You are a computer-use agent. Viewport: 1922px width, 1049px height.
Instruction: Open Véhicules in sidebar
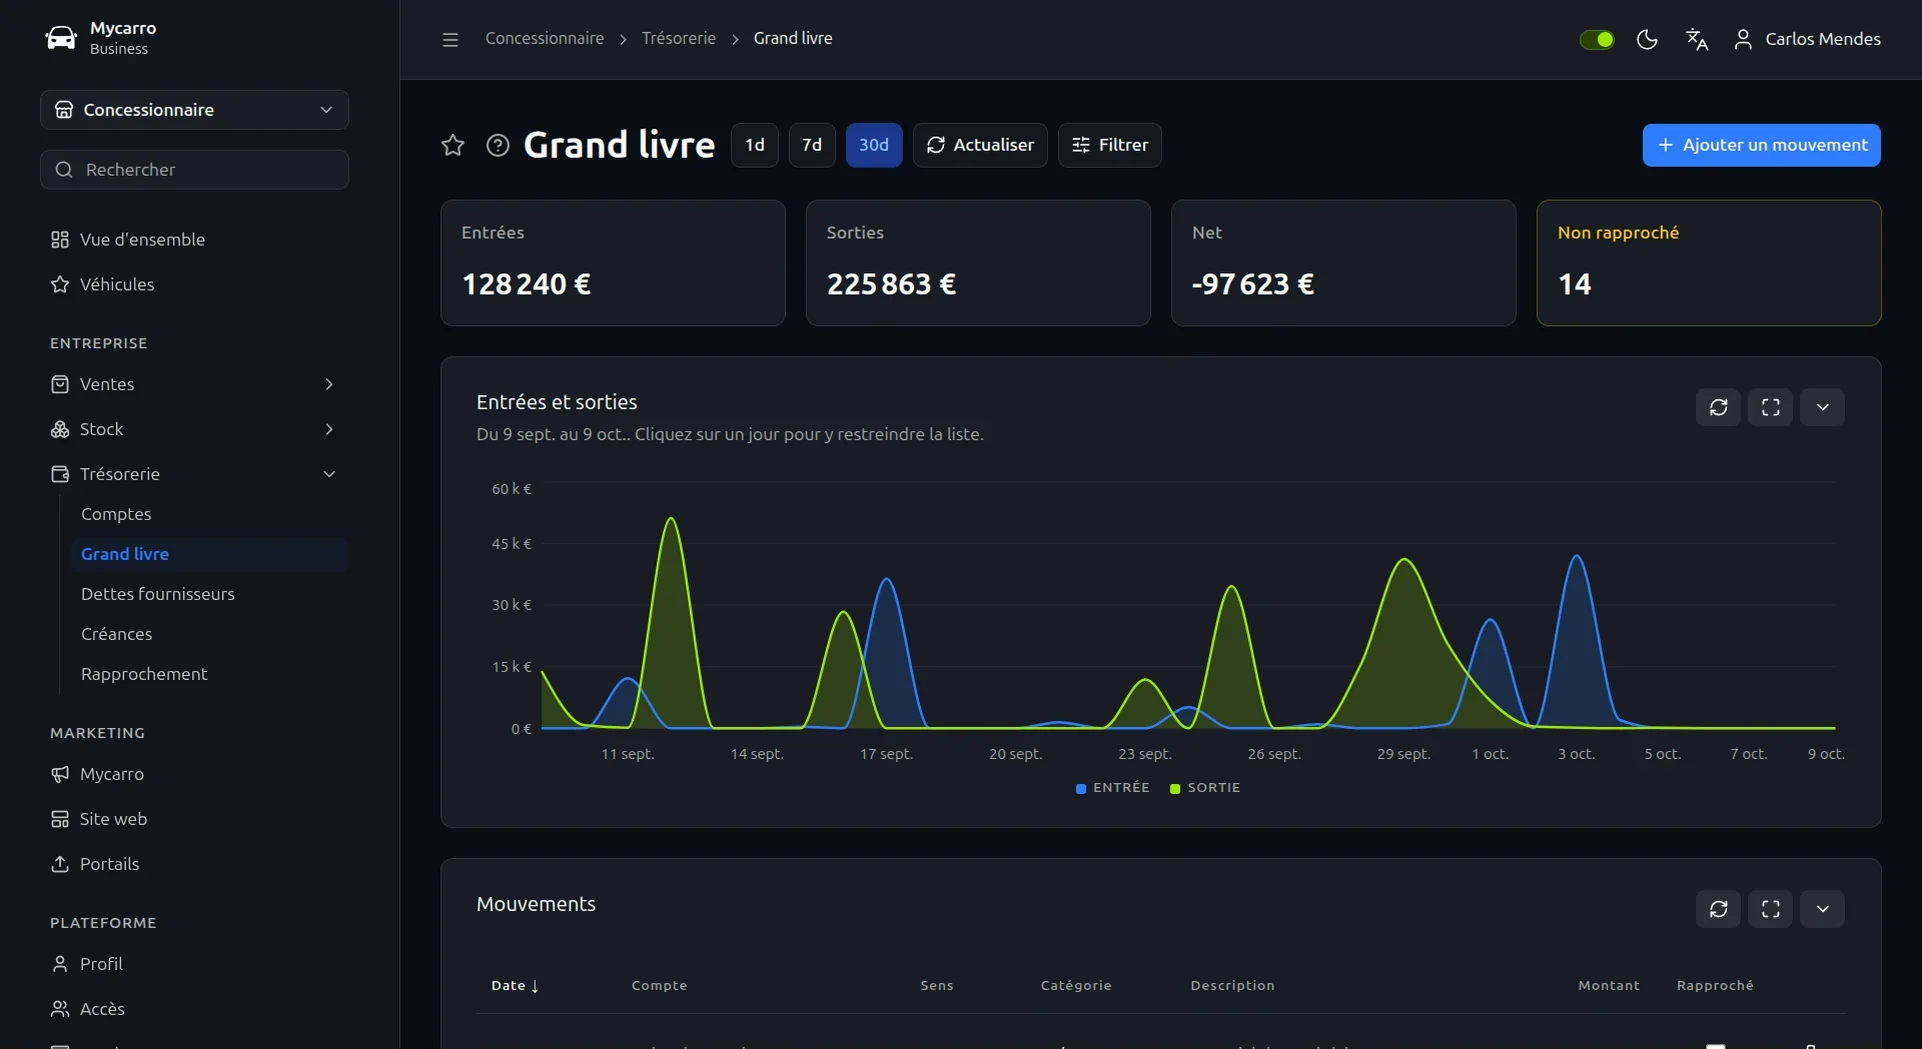194,285
